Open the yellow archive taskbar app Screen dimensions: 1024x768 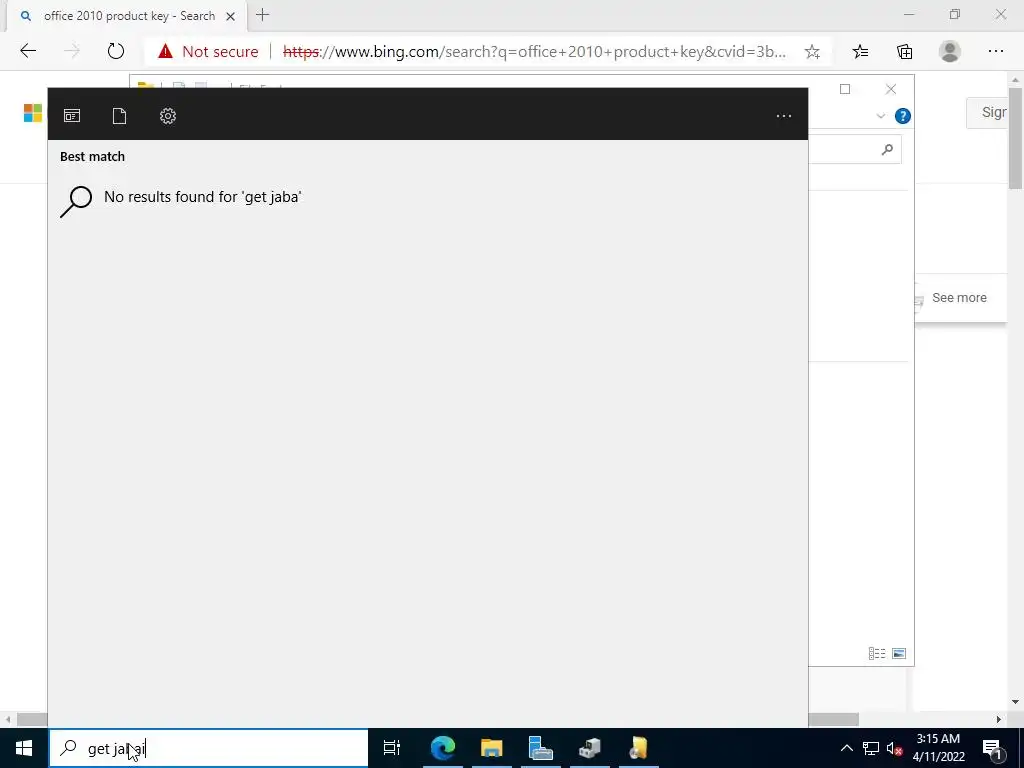[x=639, y=748]
